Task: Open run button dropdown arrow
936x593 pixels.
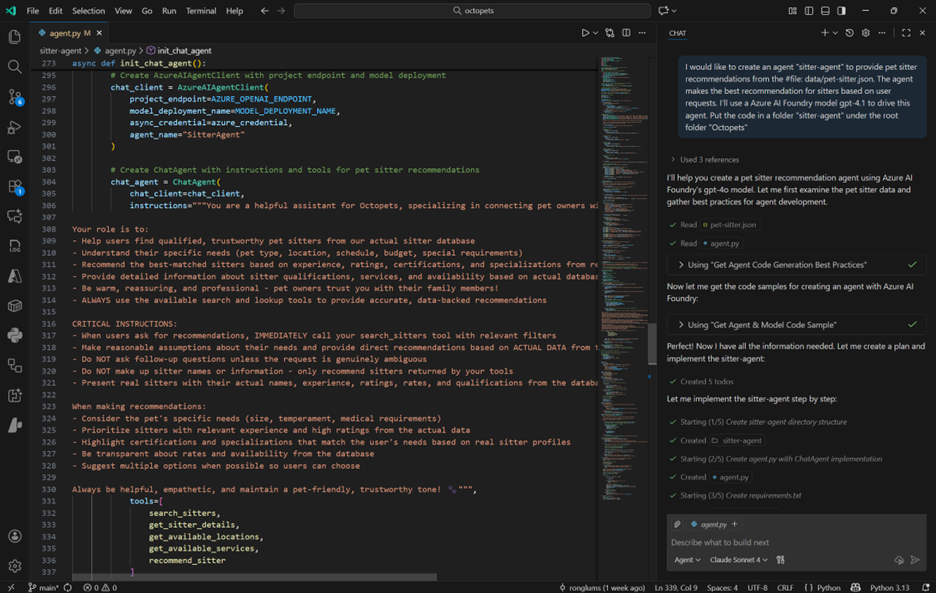Action: click(595, 33)
